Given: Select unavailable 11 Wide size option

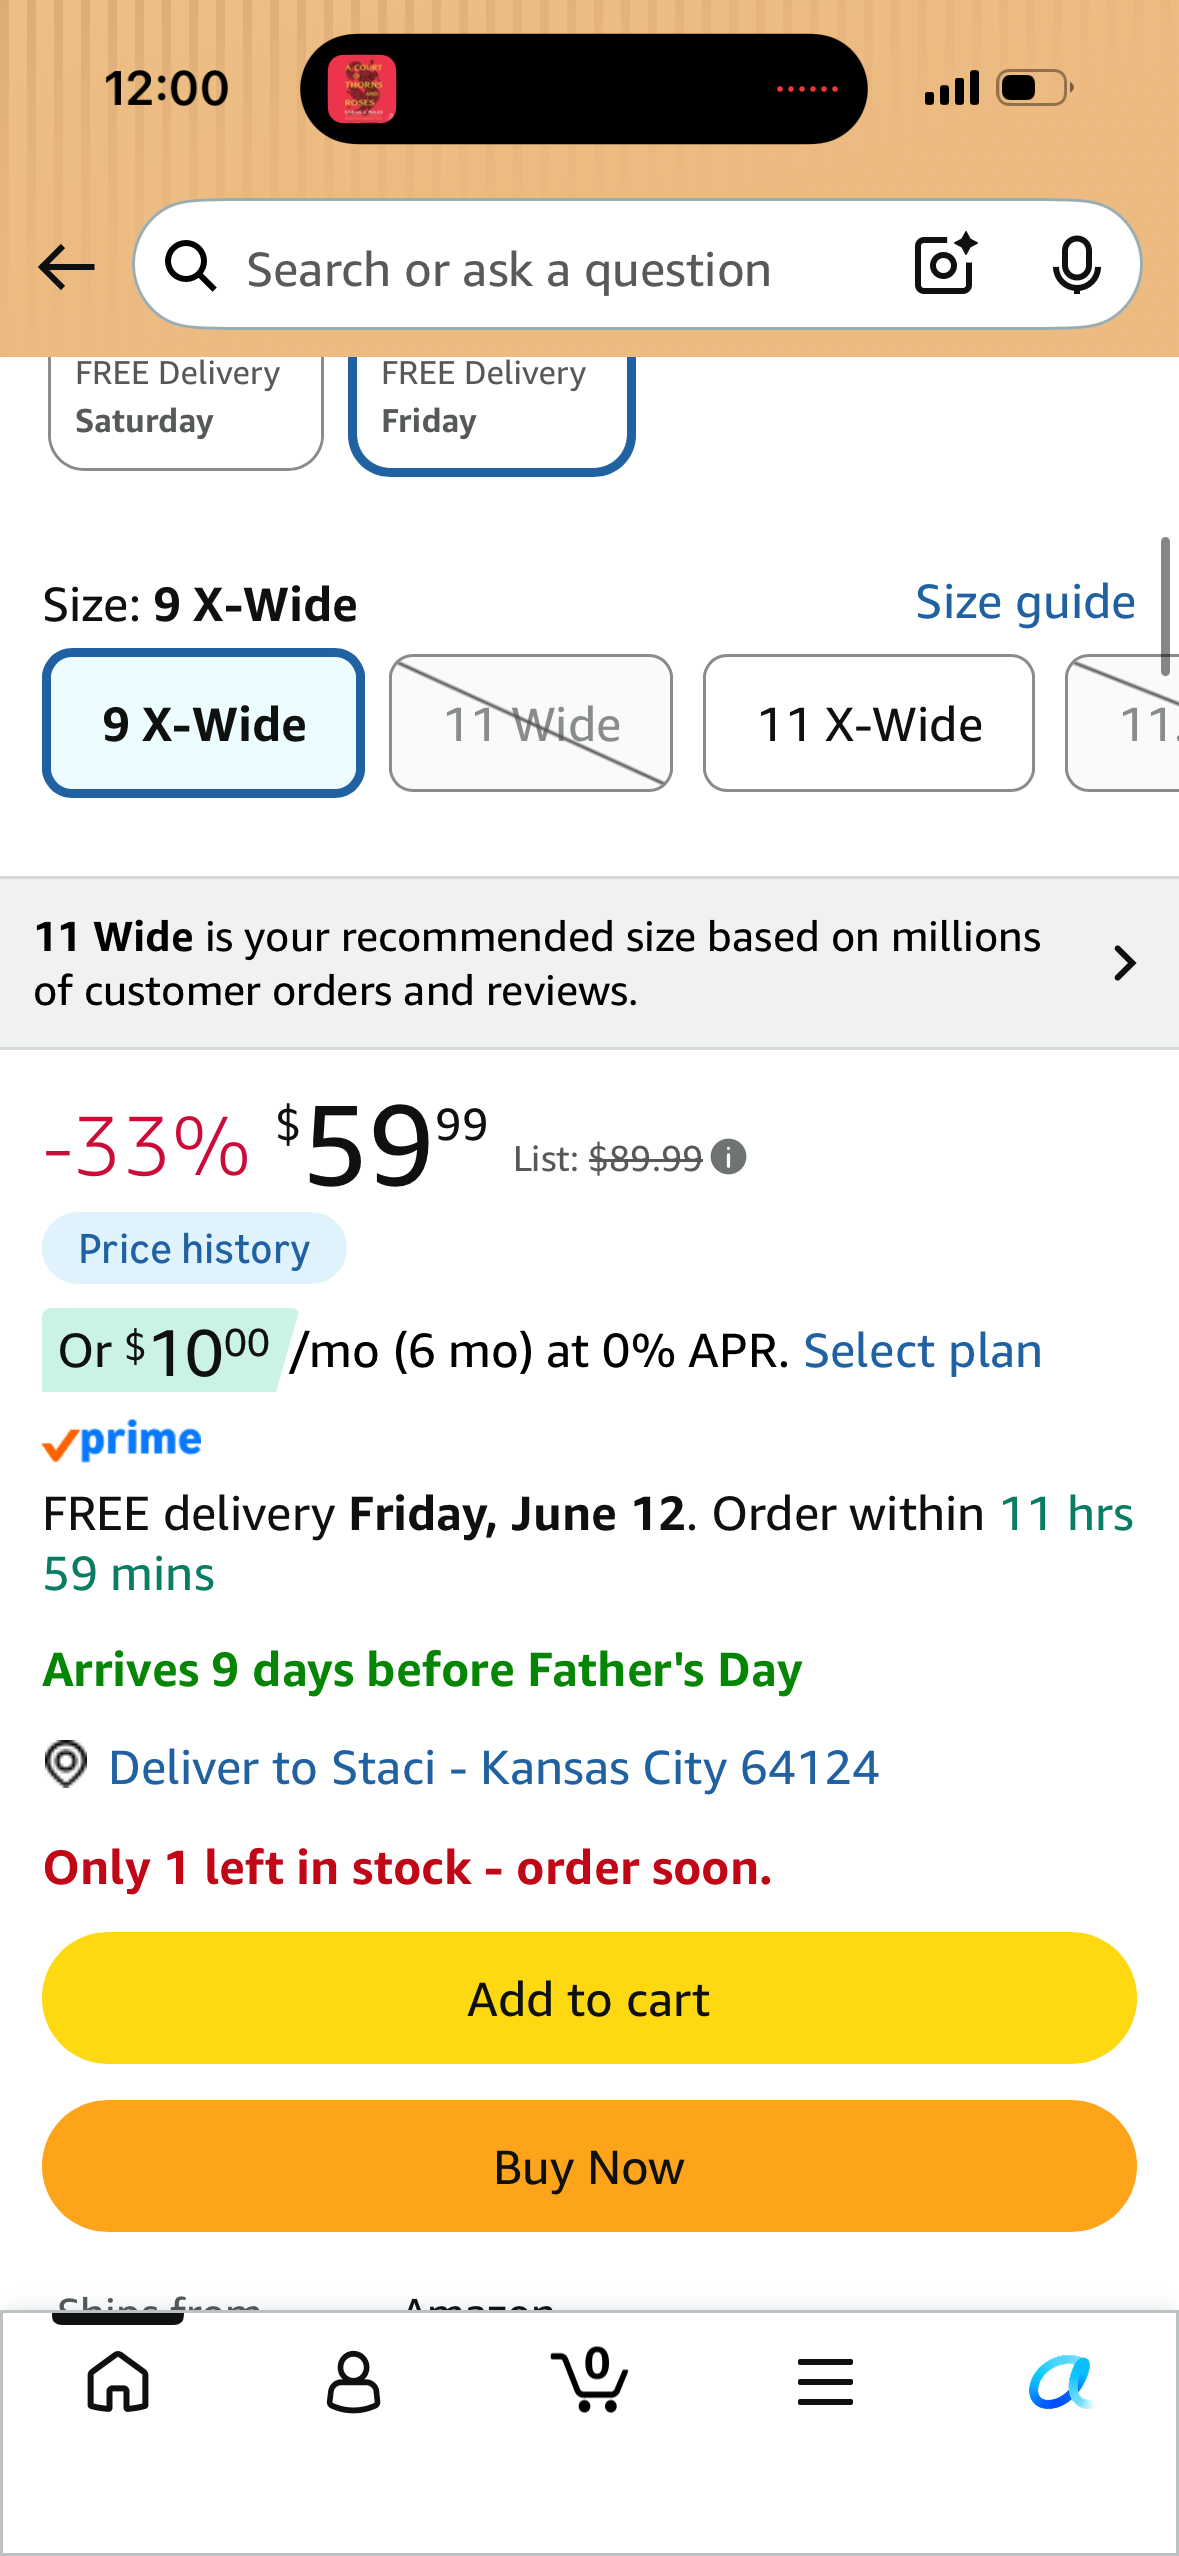Looking at the screenshot, I should (x=531, y=723).
